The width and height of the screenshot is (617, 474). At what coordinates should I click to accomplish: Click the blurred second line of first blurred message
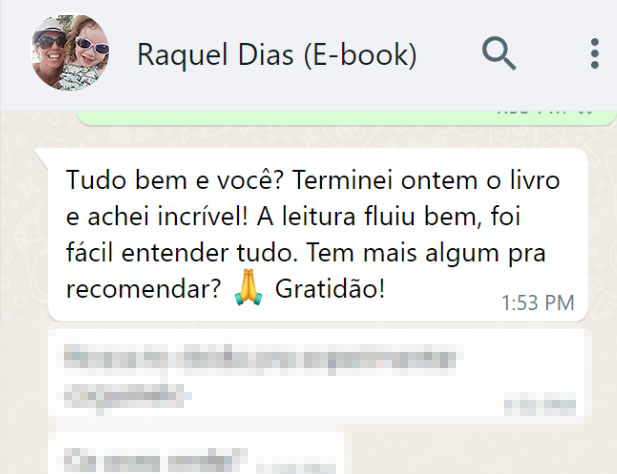pos(127,397)
